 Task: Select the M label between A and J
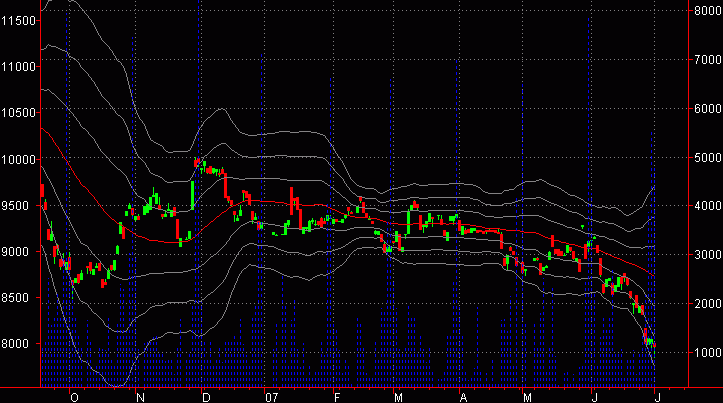pyautogui.click(x=527, y=397)
